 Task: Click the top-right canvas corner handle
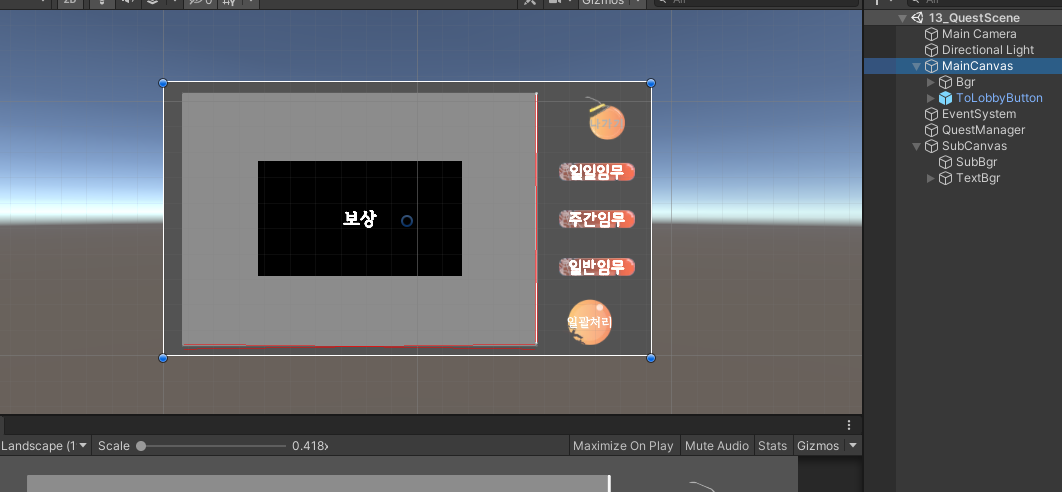pos(651,83)
